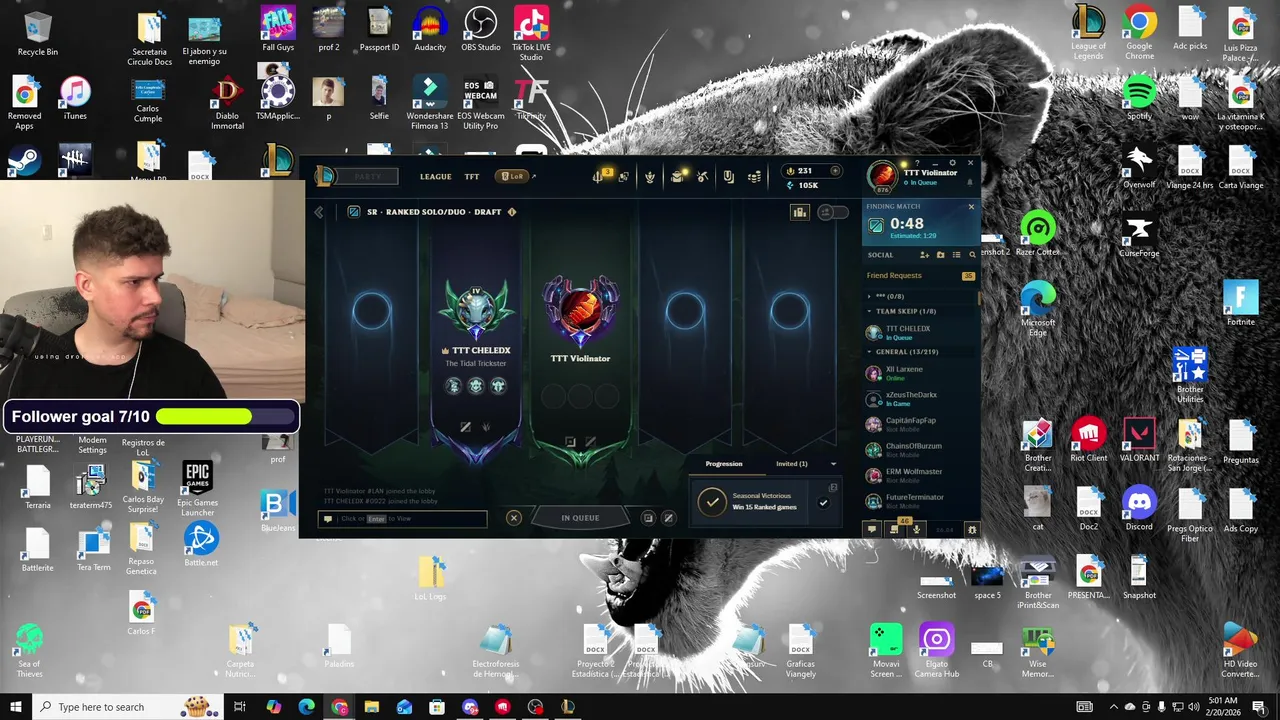Screen dimensions: 1280x720
Task: Open TTT Violinator's summoner profile icon
Action: (882, 176)
